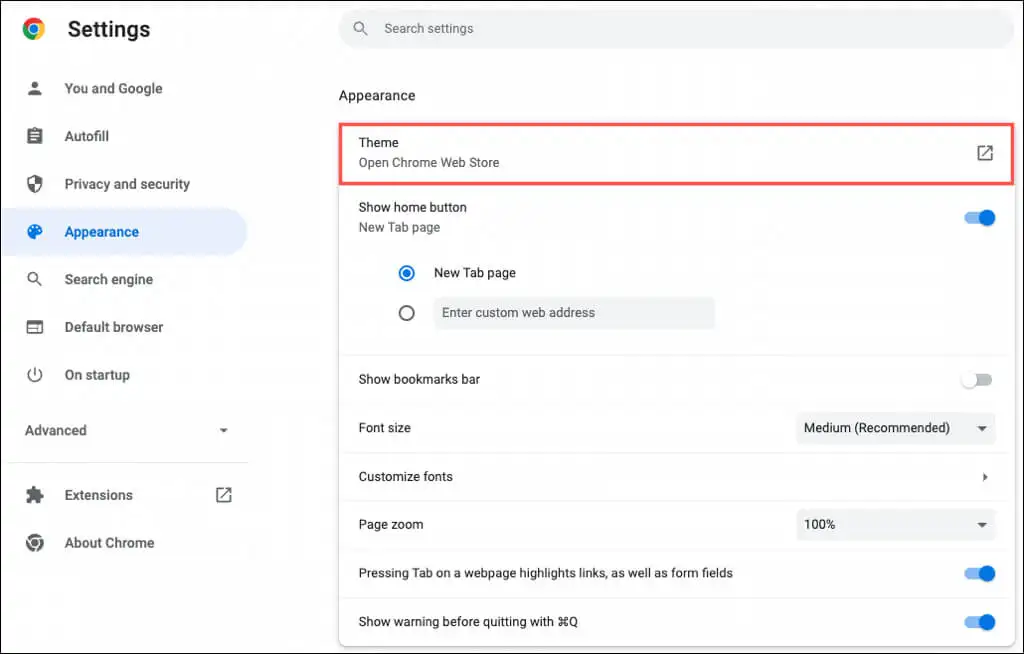Image resolution: width=1024 pixels, height=654 pixels.
Task: Open Customize fonts submenu arrow
Action: click(985, 477)
